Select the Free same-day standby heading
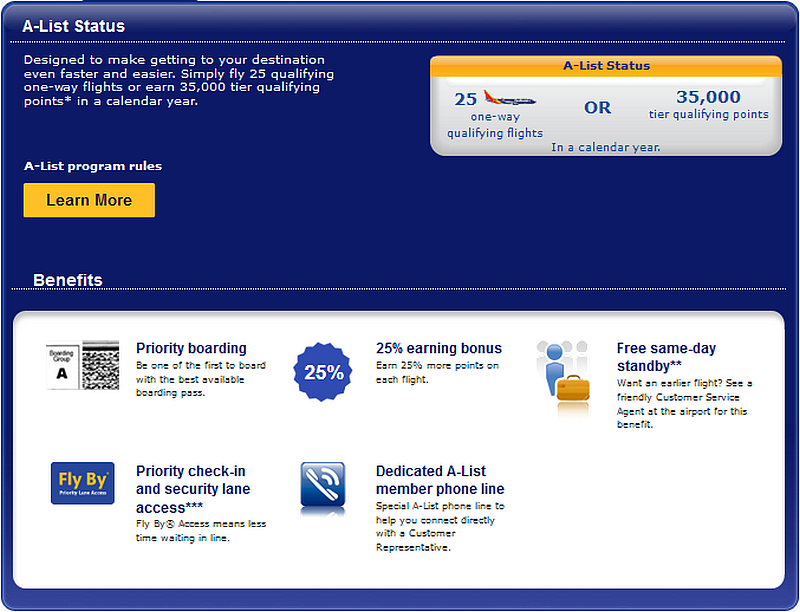This screenshot has width=800, height=612. pyautogui.click(x=666, y=357)
